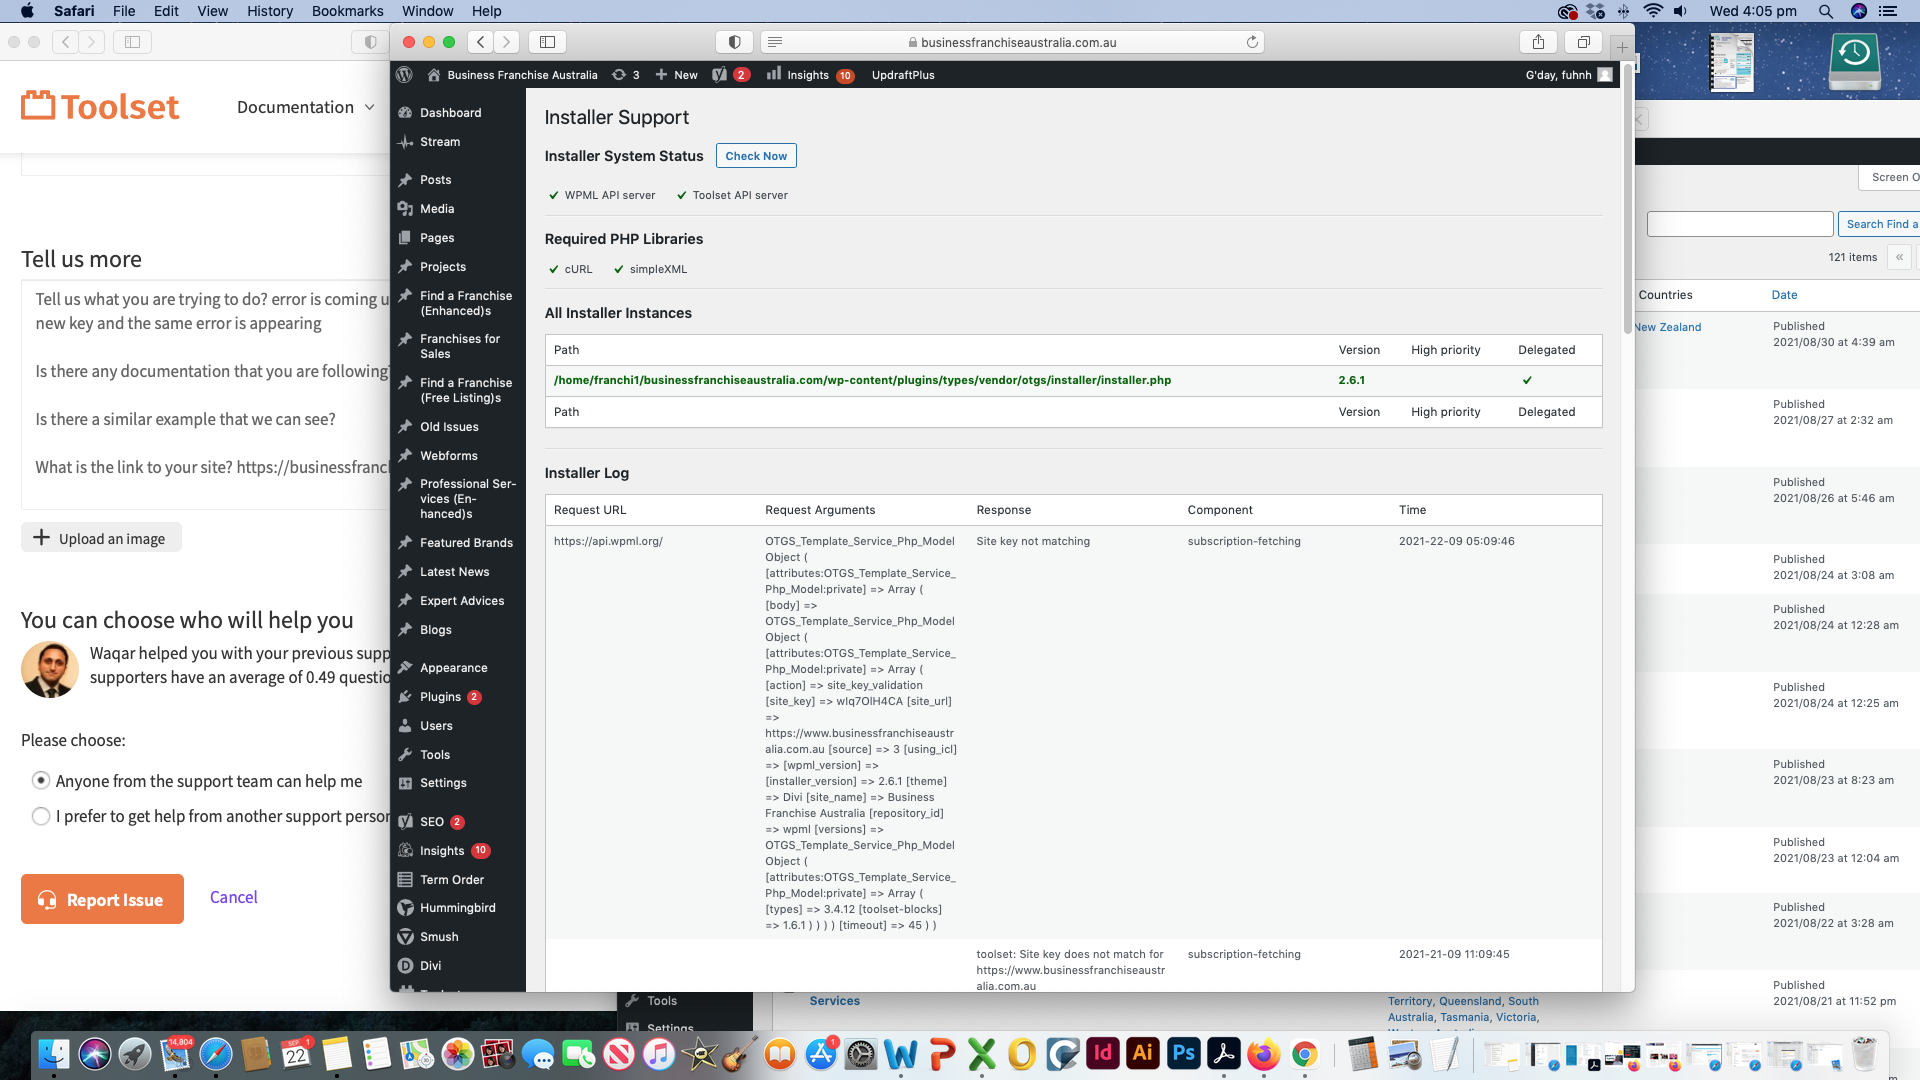Viewport: 1920px width, 1080px height.
Task: Click the WordPress logo in admin bar
Action: tap(404, 75)
